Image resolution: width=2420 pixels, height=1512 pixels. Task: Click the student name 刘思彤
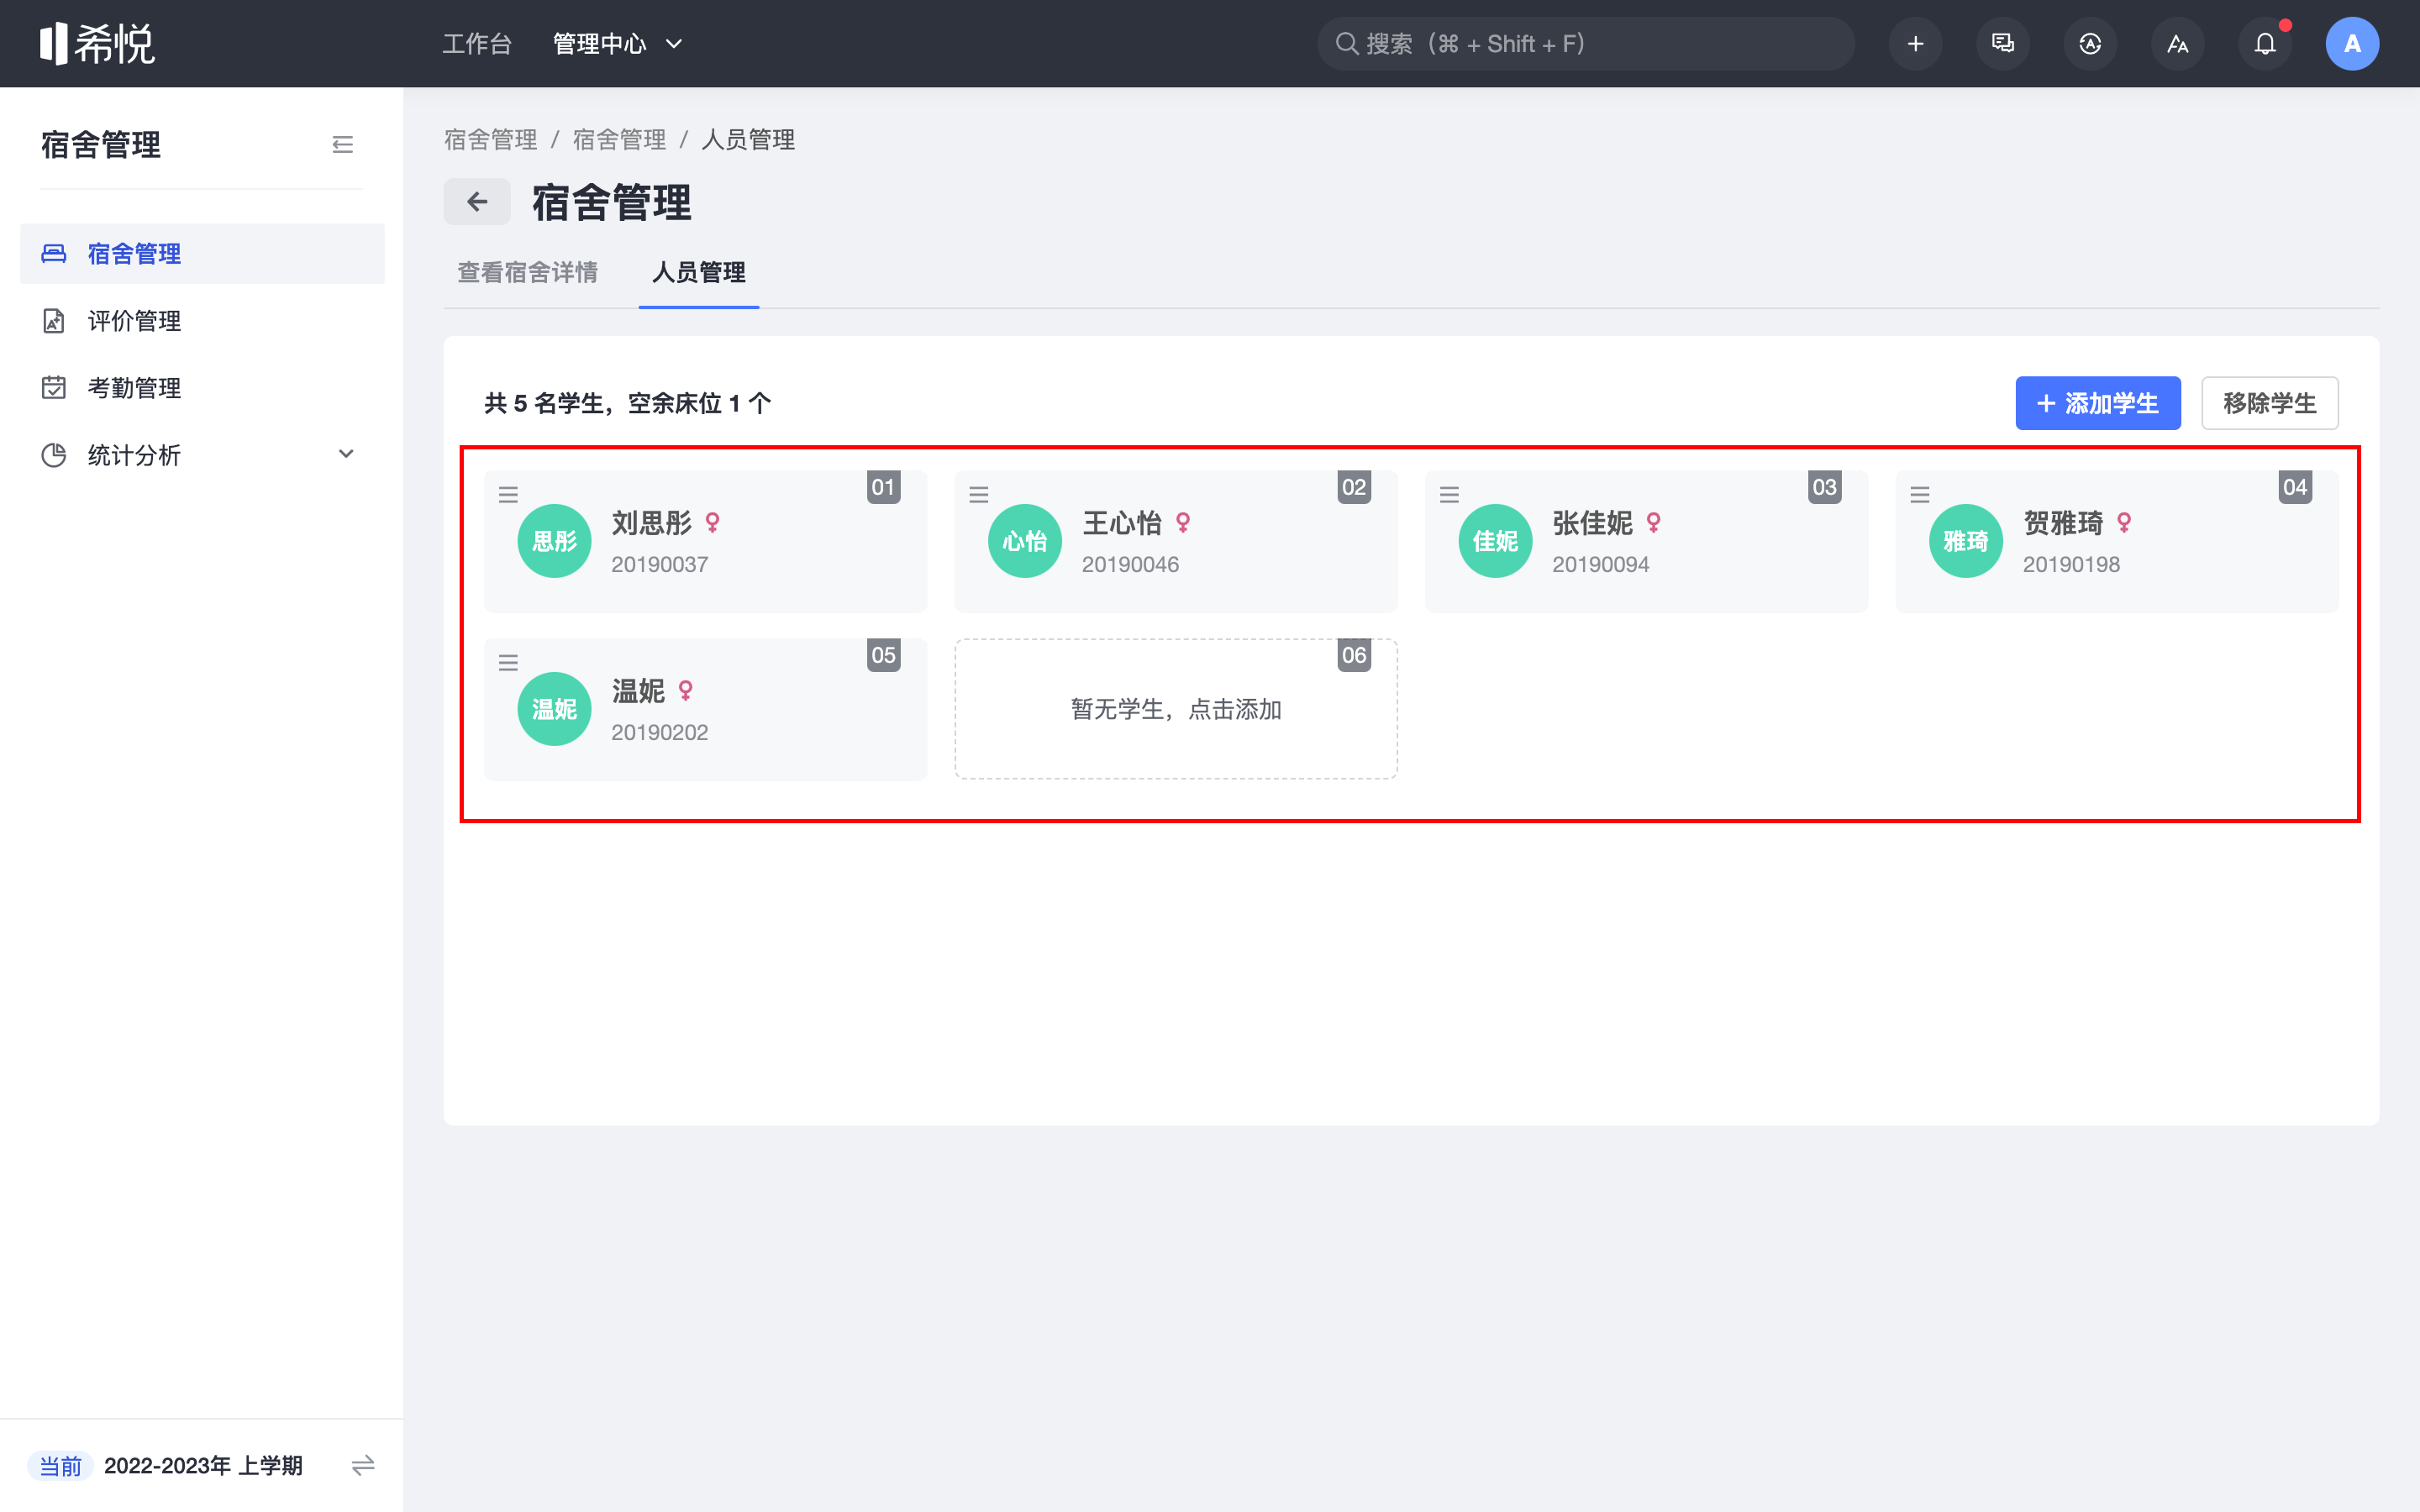click(x=652, y=522)
